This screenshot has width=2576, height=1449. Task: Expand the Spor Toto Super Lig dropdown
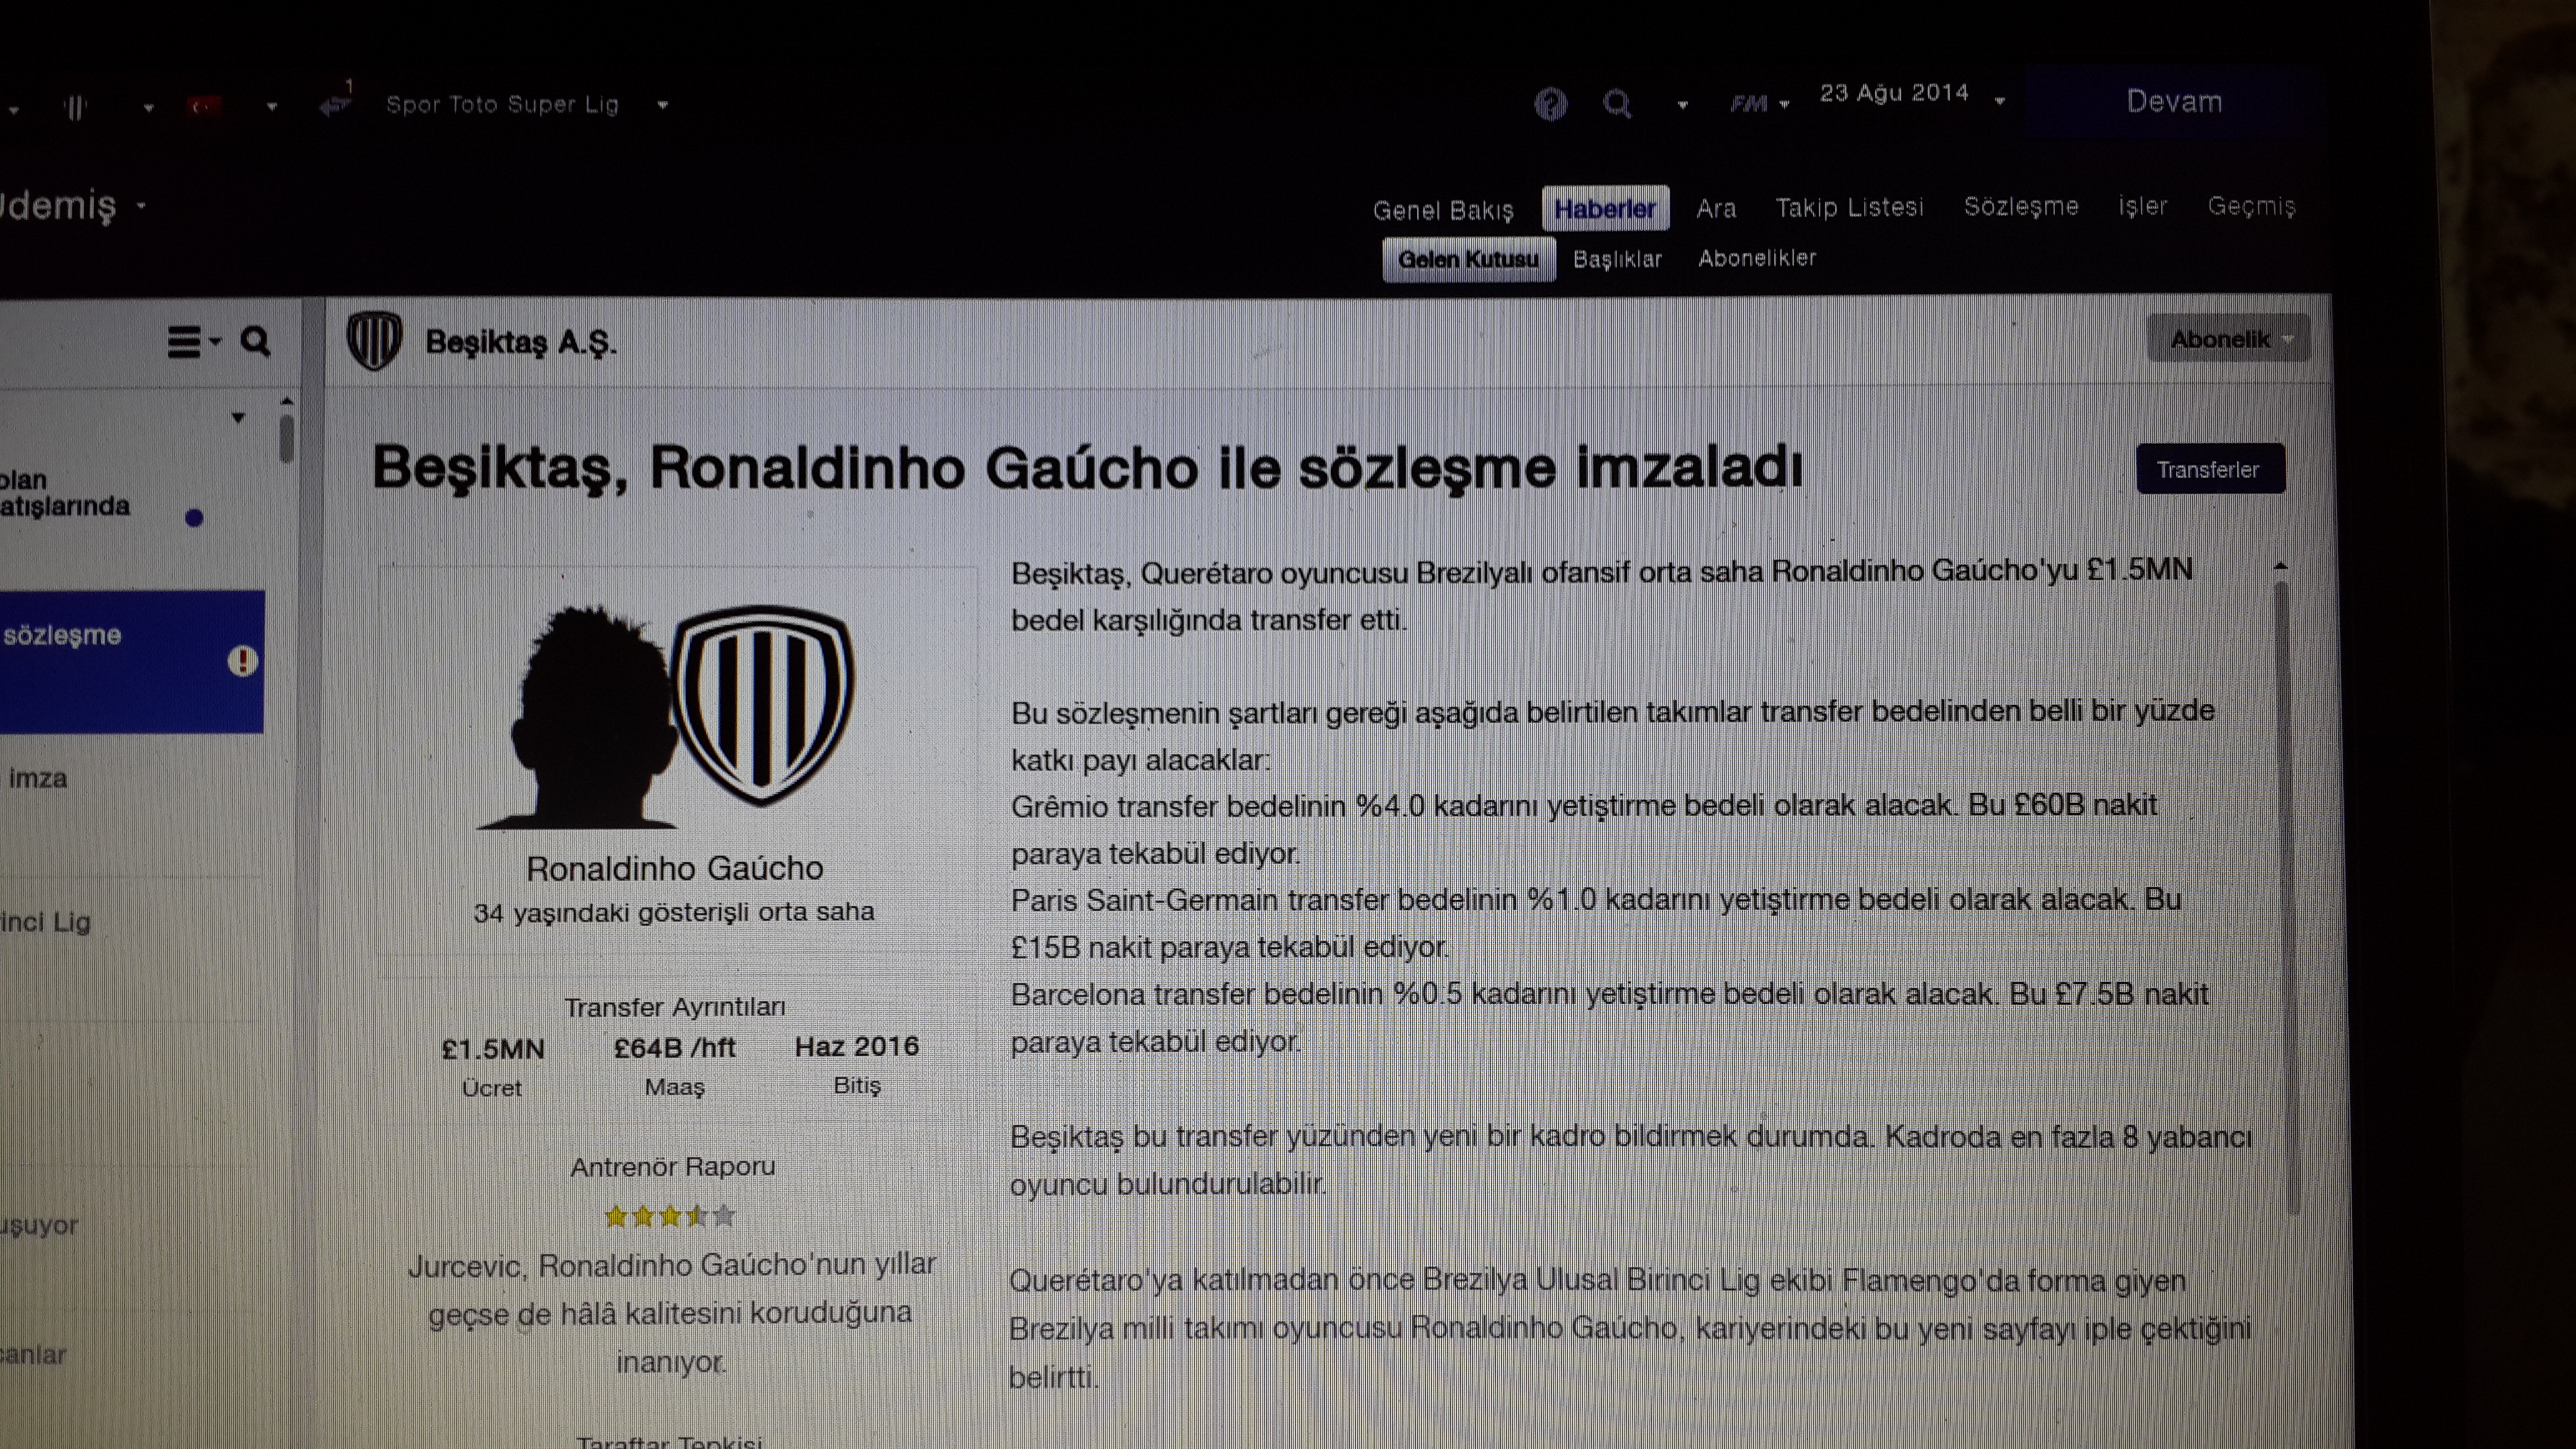tap(662, 105)
